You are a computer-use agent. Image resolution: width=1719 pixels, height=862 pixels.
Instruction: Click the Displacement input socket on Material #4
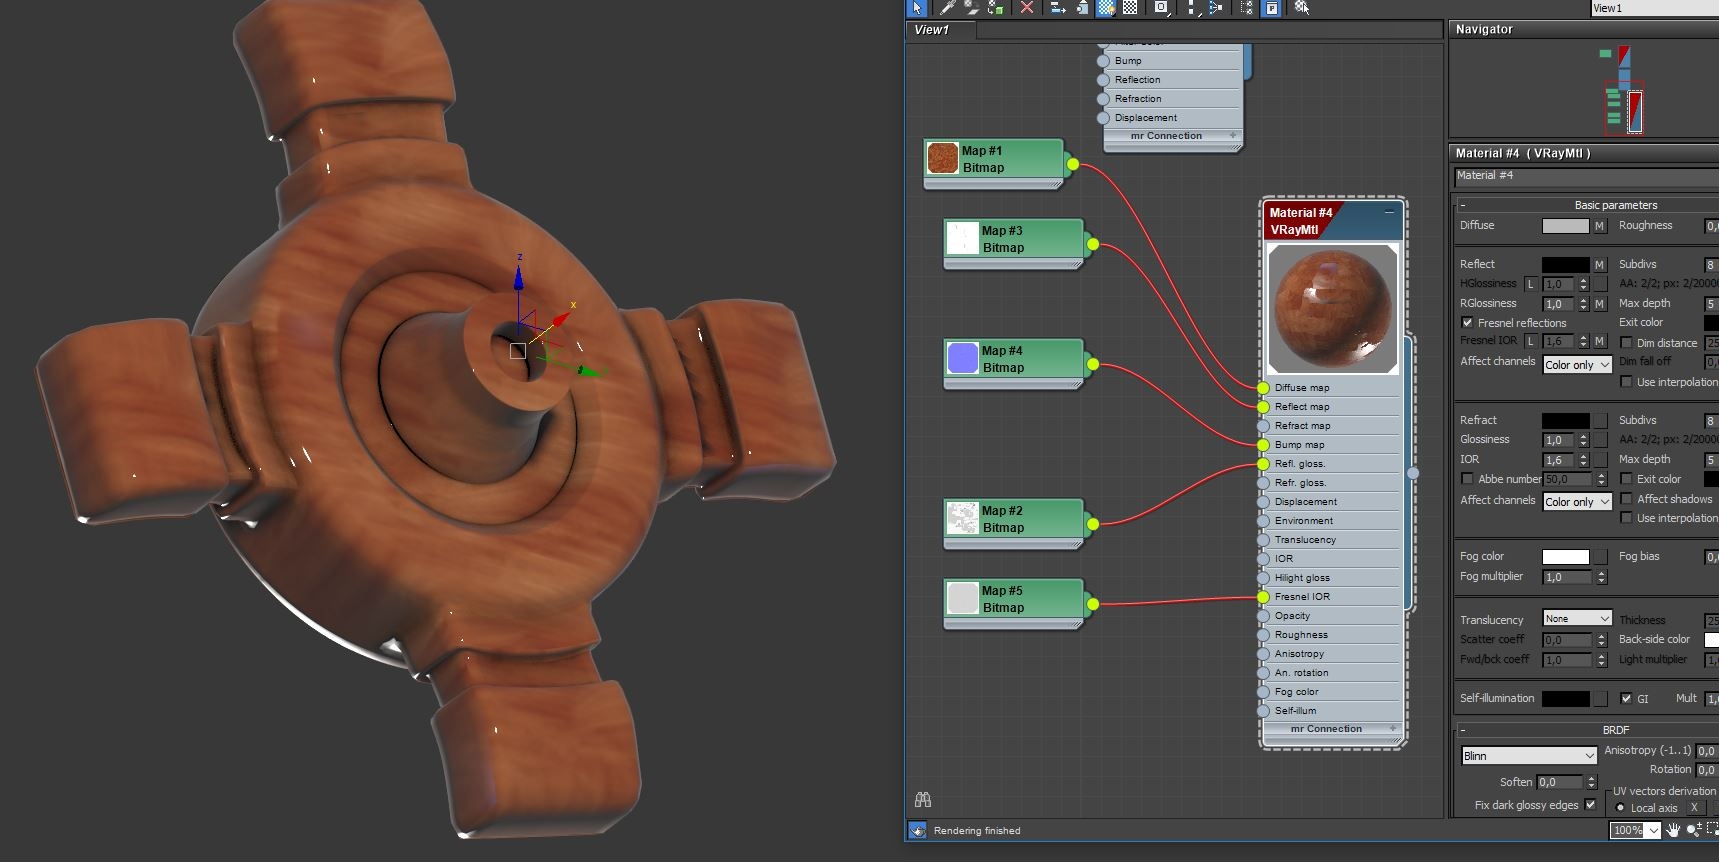point(1264,501)
